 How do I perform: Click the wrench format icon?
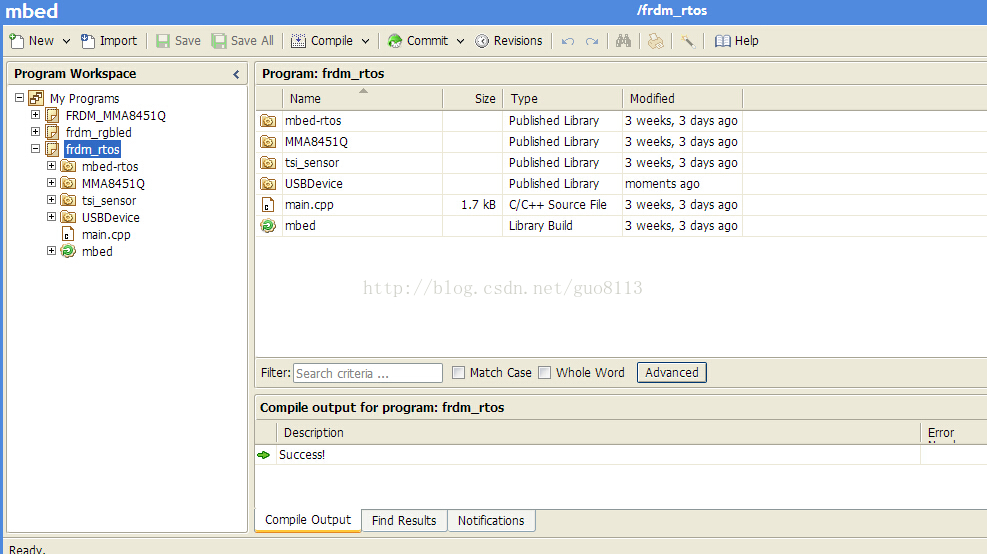pyautogui.click(x=687, y=42)
